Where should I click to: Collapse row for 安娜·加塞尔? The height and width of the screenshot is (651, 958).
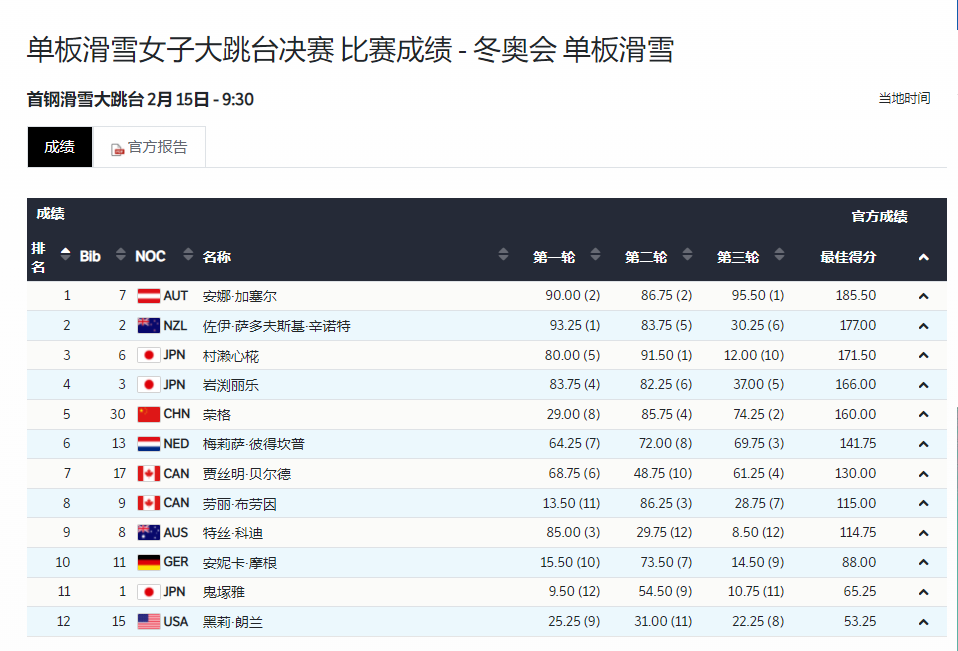pyautogui.click(x=923, y=296)
